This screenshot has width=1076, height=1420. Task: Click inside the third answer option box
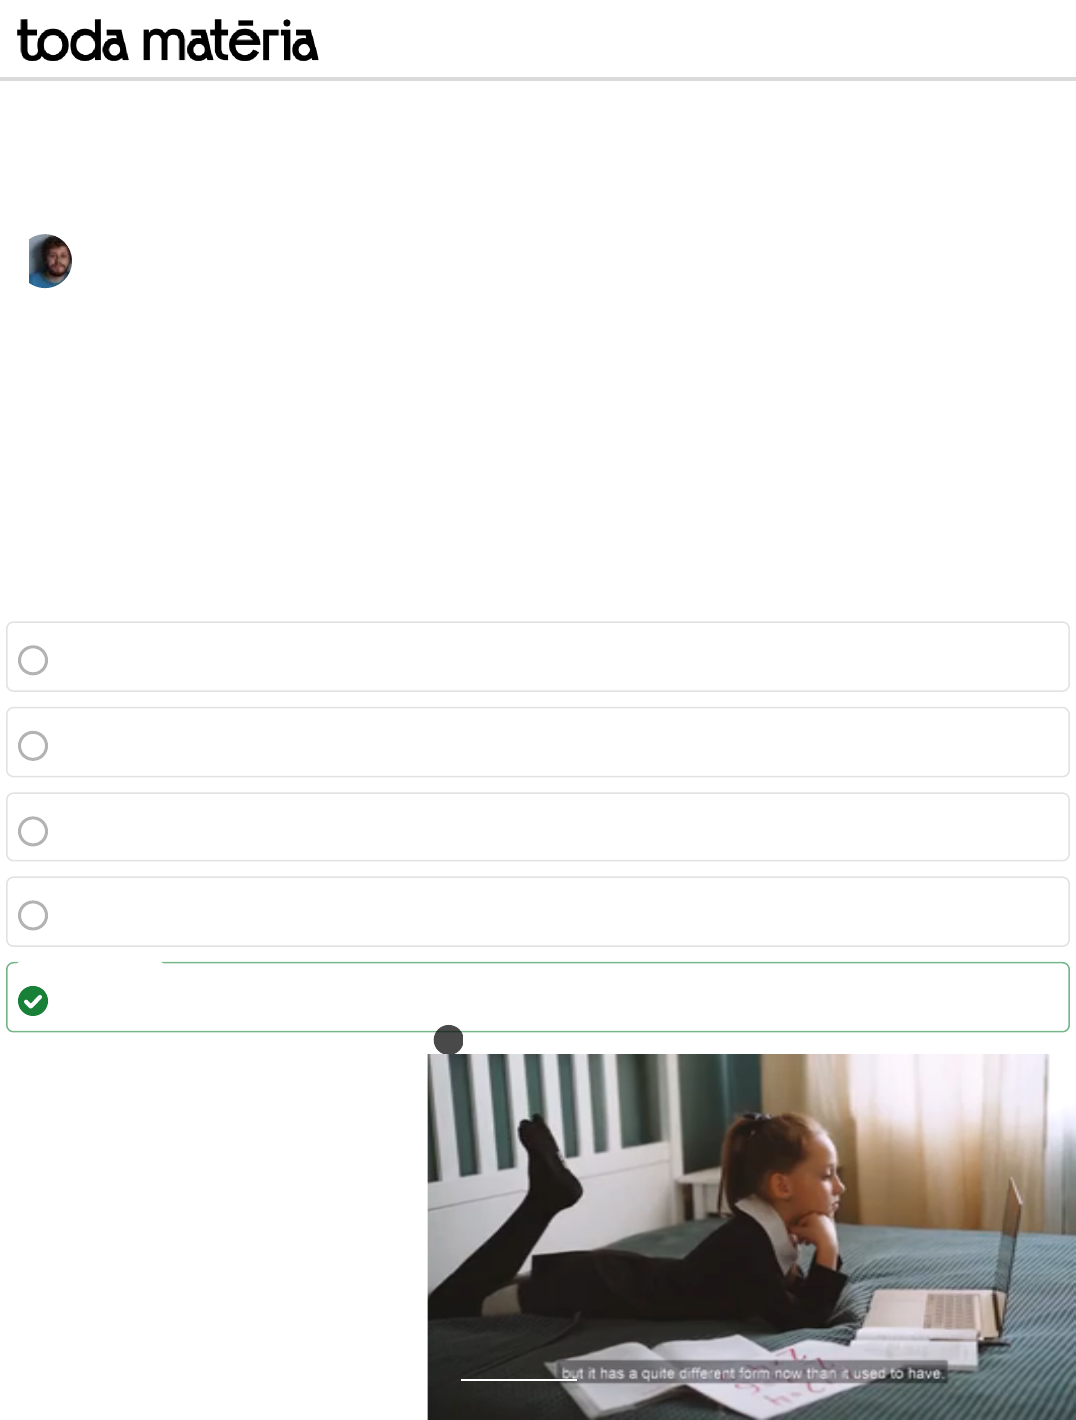tap(538, 827)
